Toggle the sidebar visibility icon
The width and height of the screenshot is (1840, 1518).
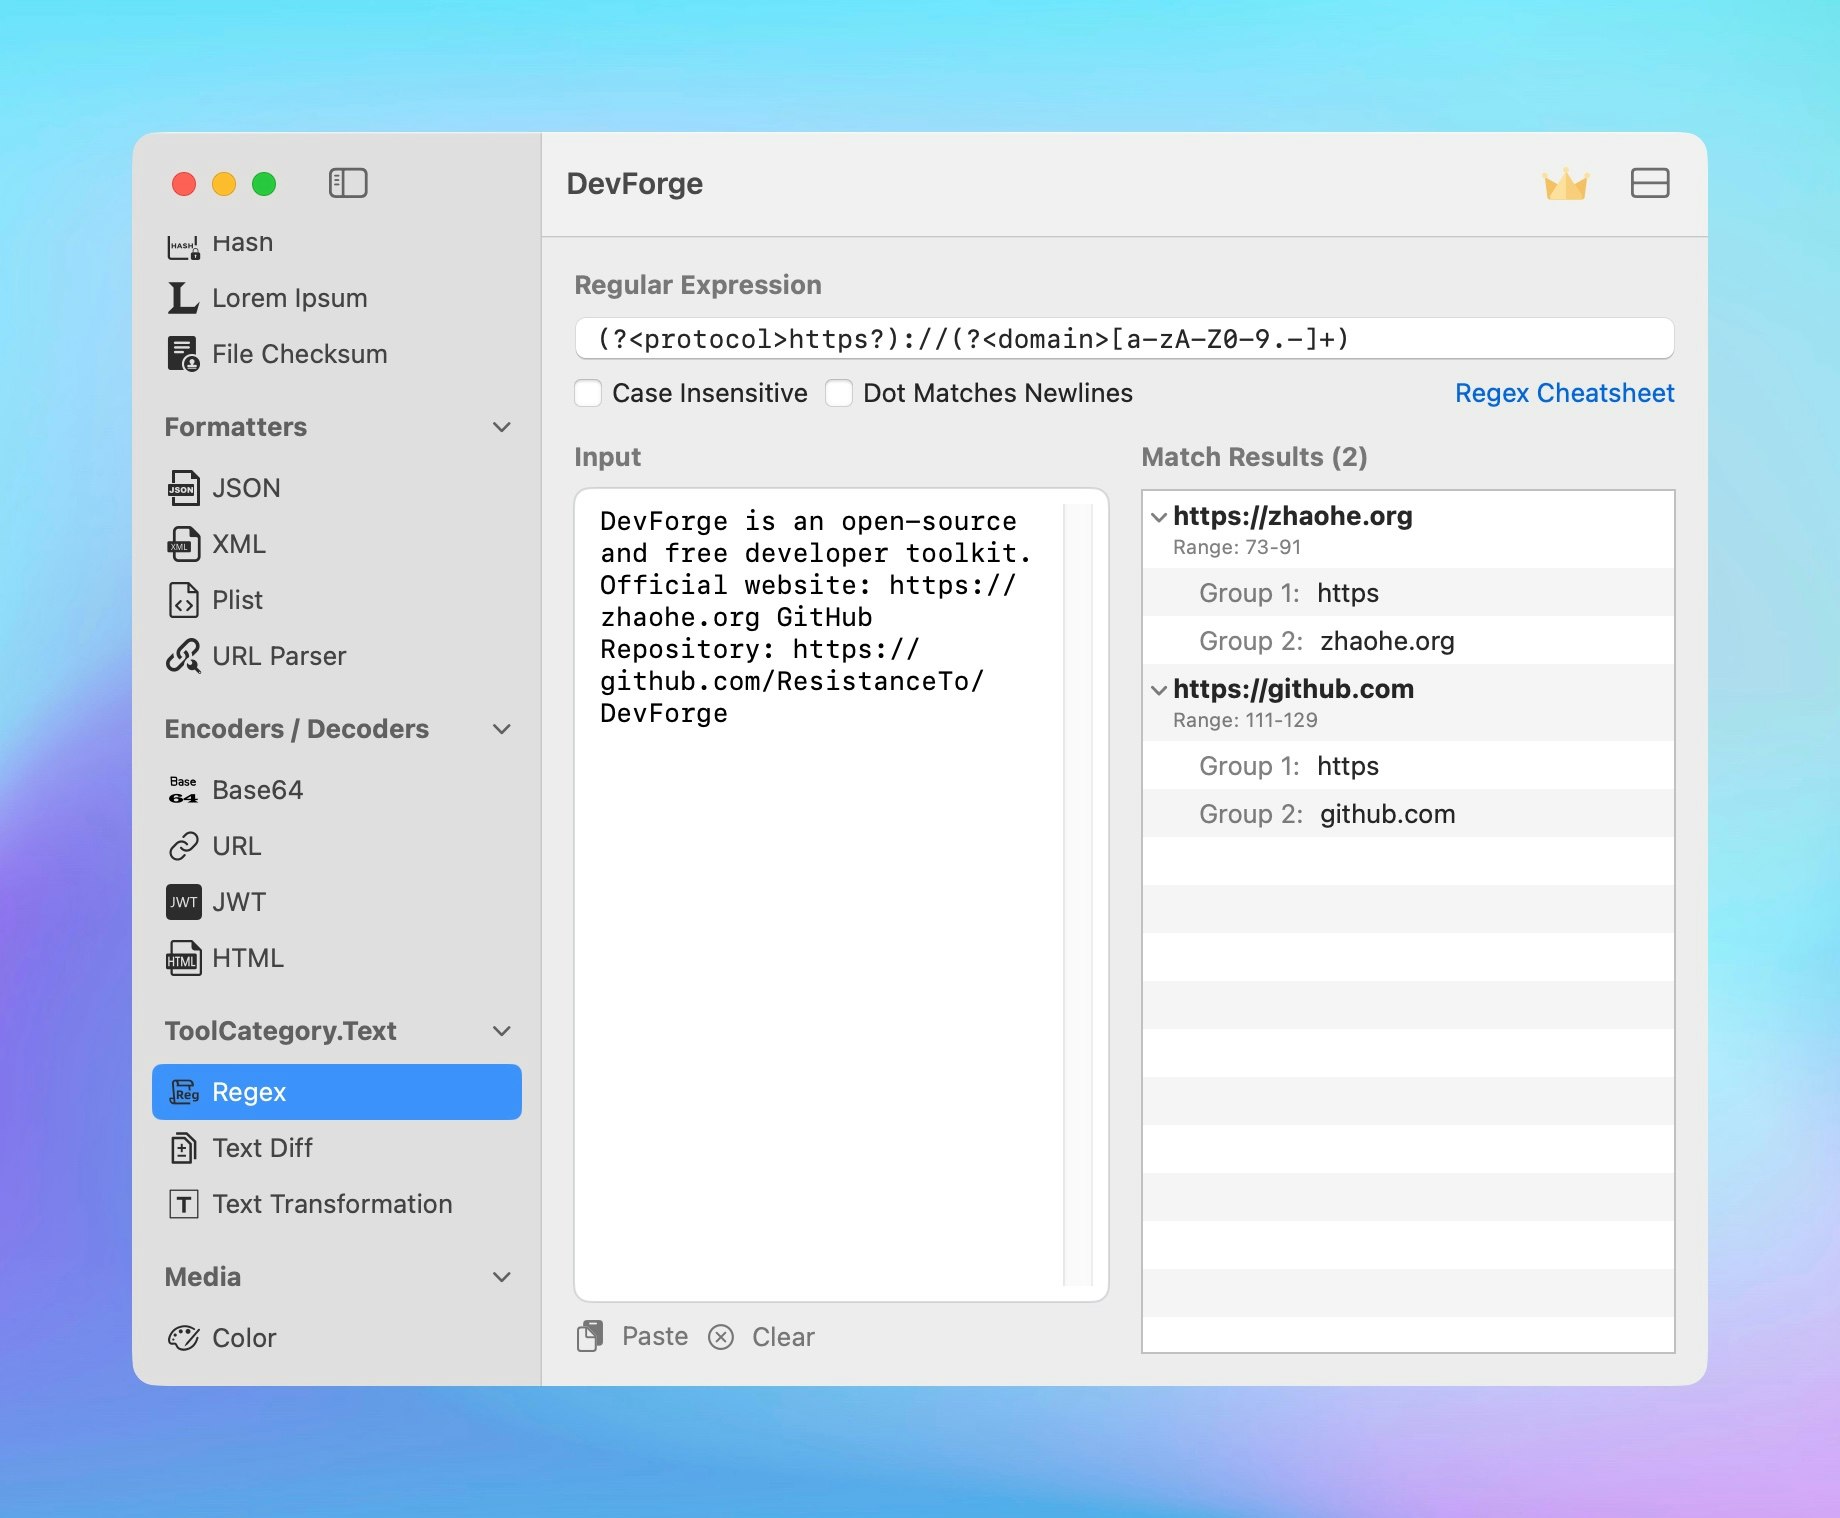pyautogui.click(x=348, y=183)
